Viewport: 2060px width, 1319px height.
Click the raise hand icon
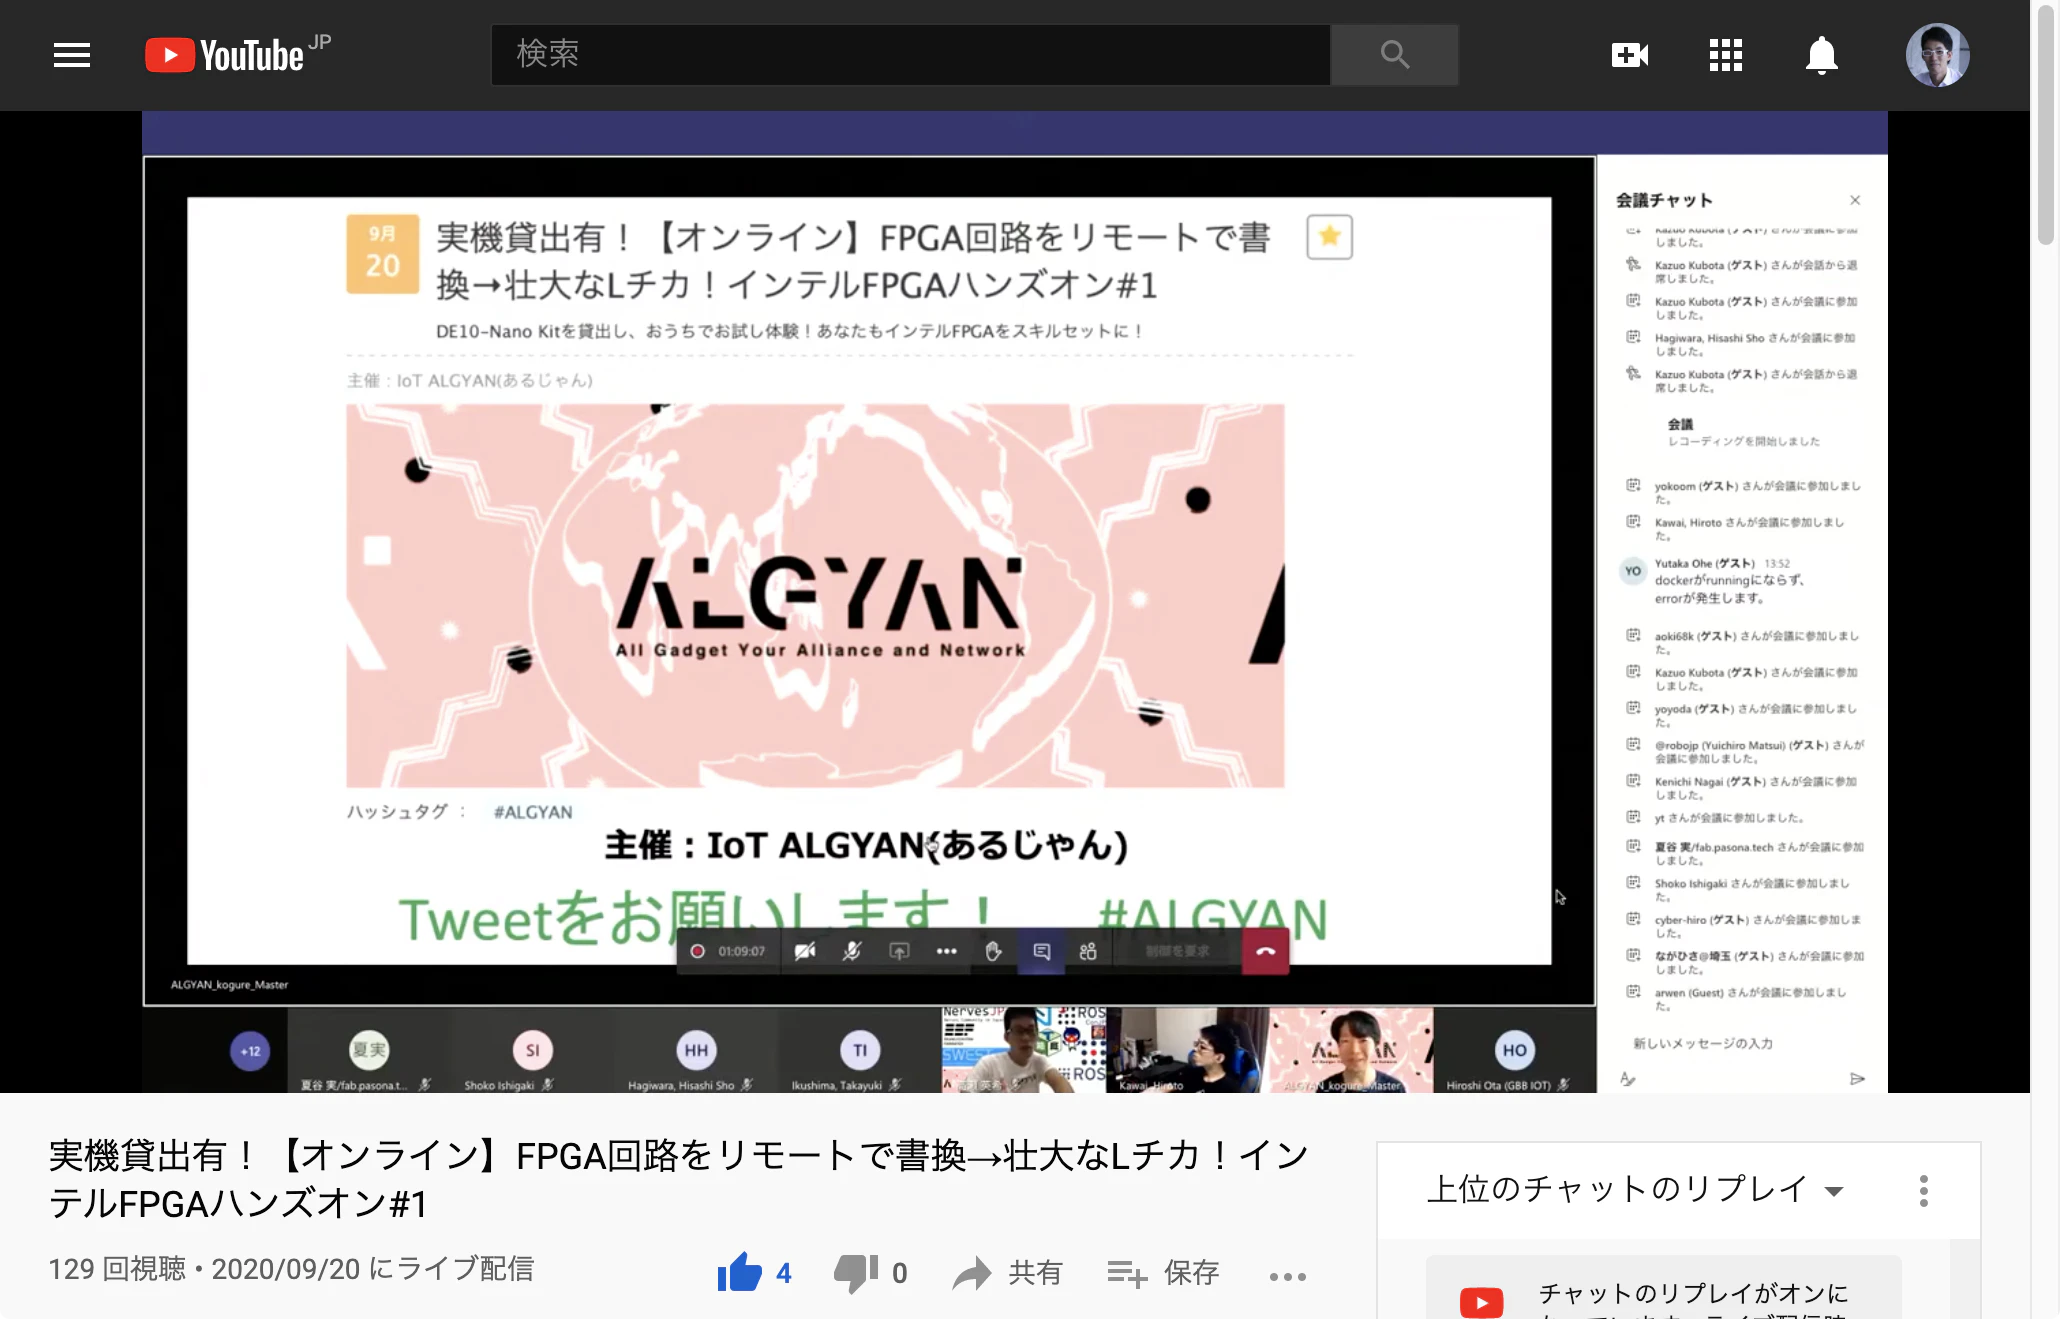point(993,951)
